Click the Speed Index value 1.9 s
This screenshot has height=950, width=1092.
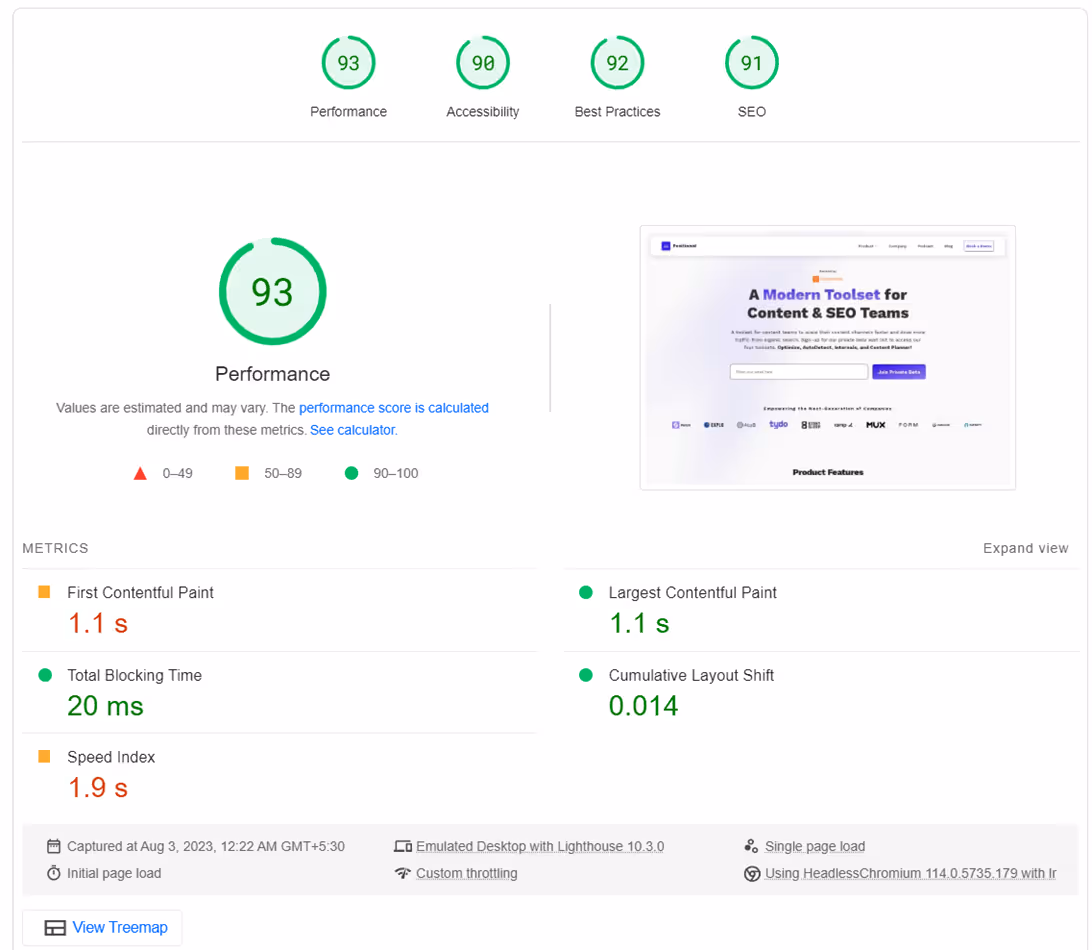98,788
